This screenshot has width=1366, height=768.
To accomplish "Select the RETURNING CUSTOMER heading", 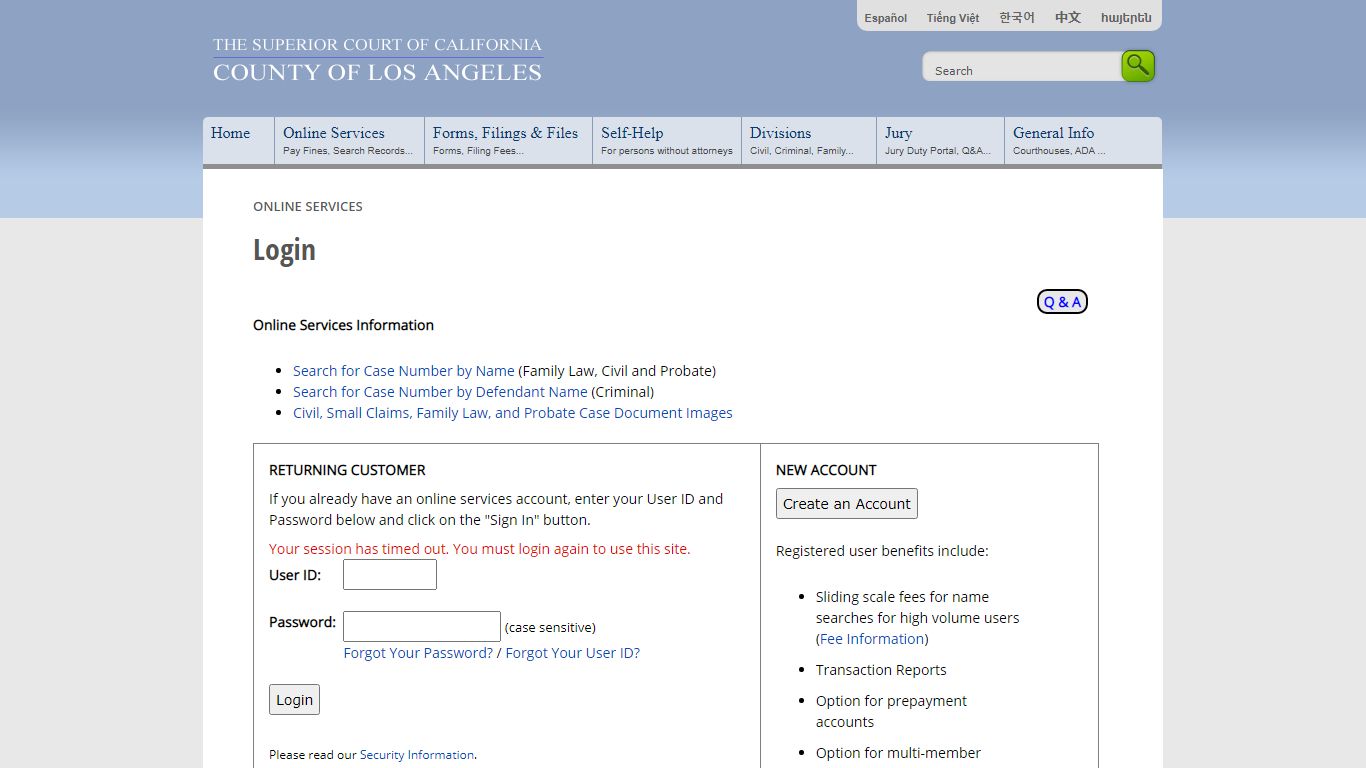I will 347,470.
